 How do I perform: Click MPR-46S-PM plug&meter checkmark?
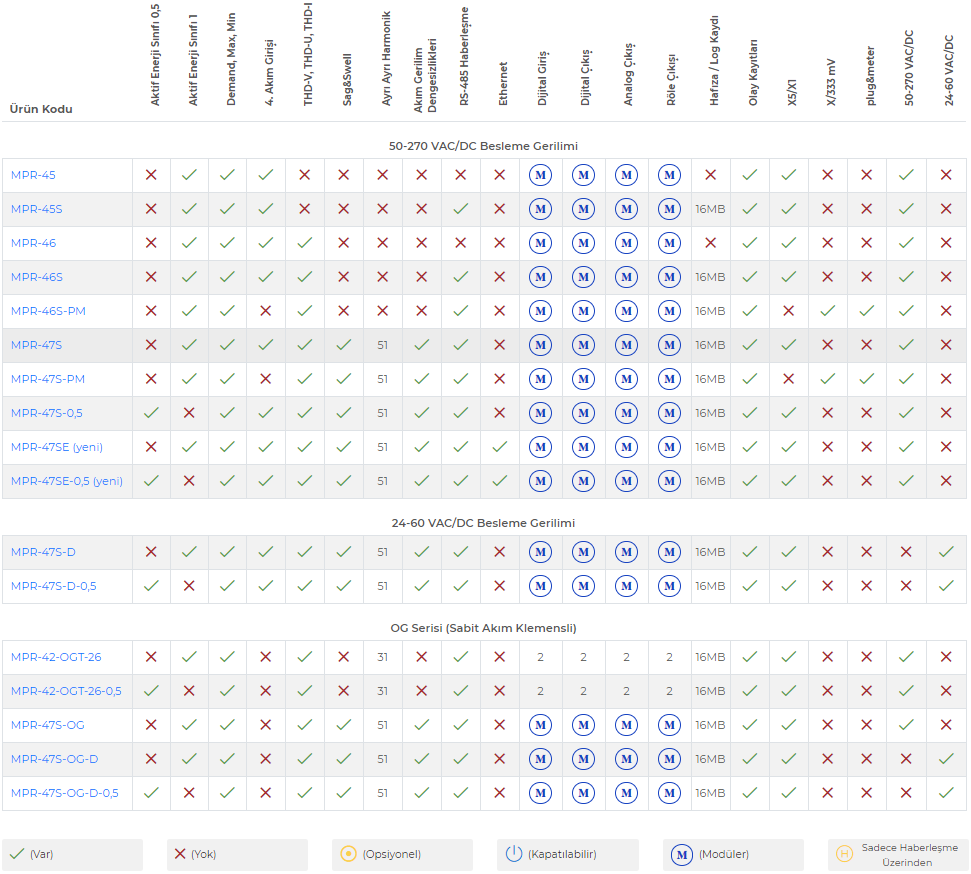(x=866, y=311)
